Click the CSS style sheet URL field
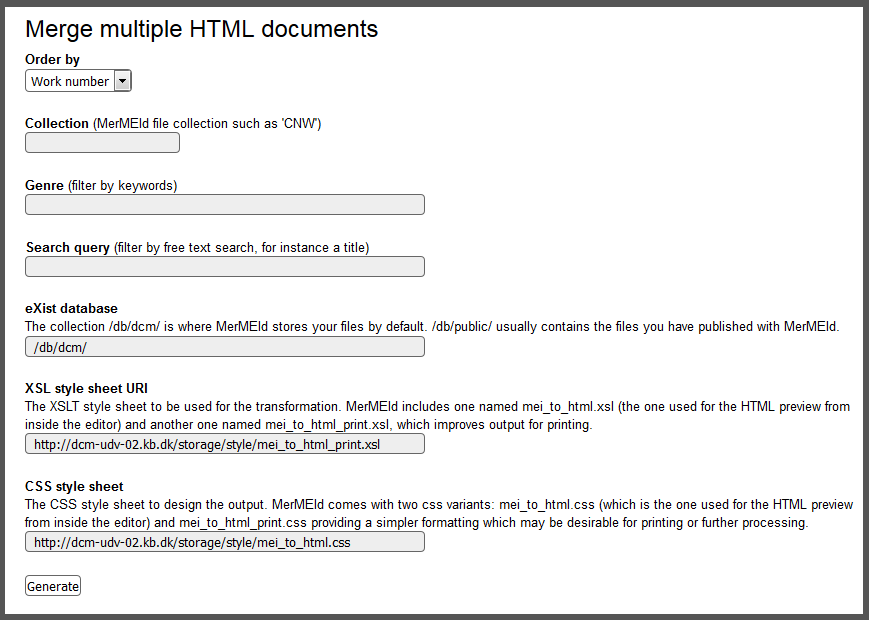This screenshot has width=869, height=620. pyautogui.click(x=224, y=542)
